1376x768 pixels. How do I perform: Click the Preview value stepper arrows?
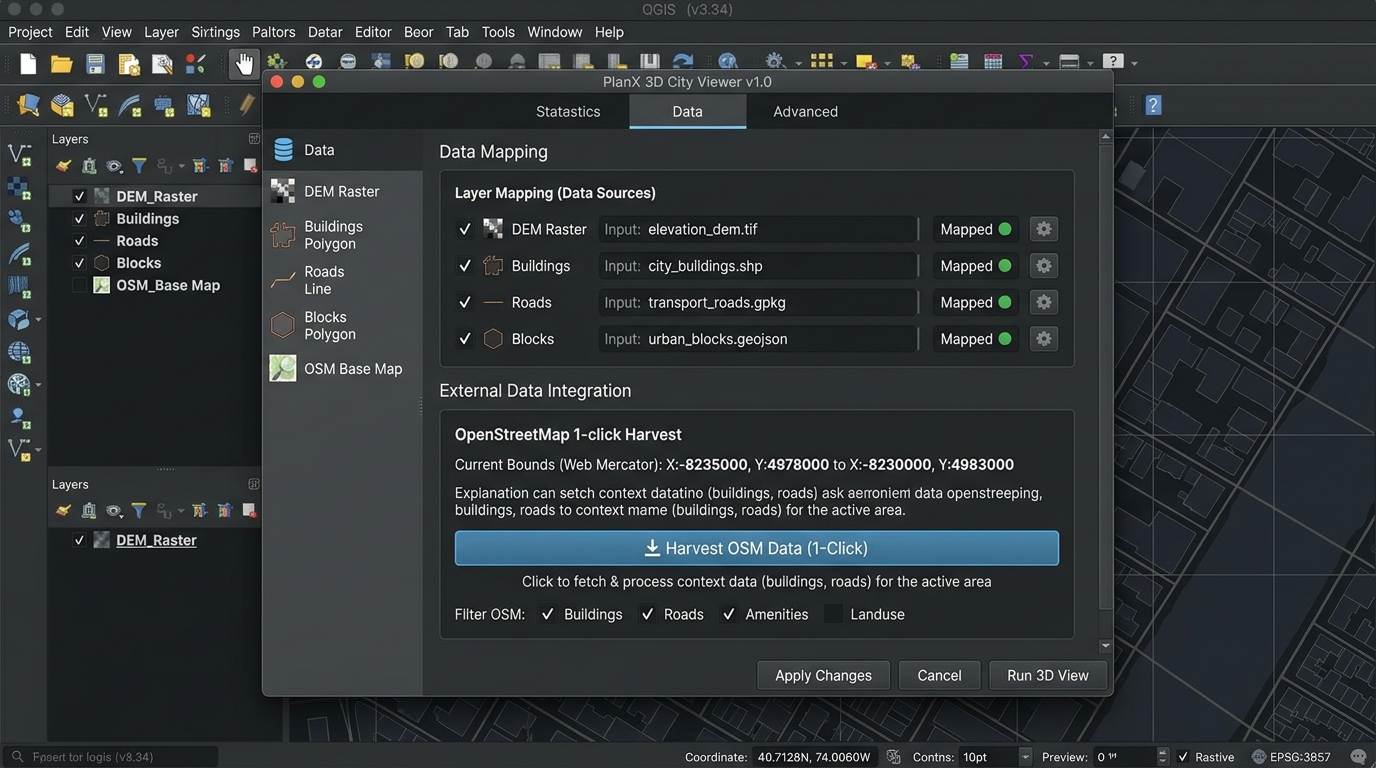[x=1162, y=757]
